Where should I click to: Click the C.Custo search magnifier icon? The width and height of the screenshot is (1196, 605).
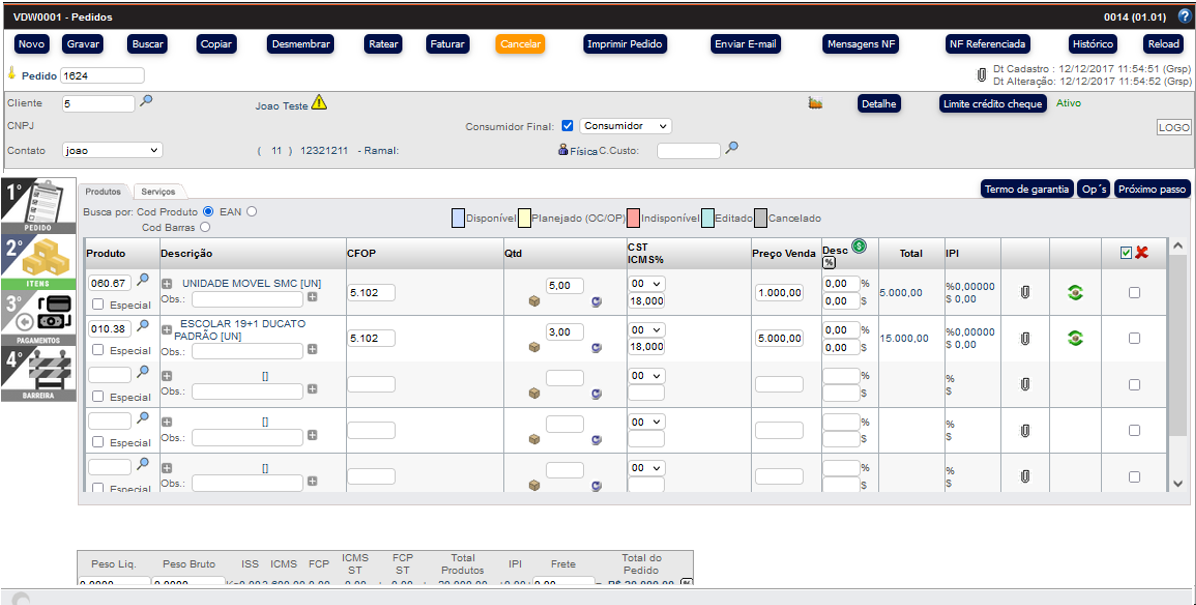pos(732,148)
